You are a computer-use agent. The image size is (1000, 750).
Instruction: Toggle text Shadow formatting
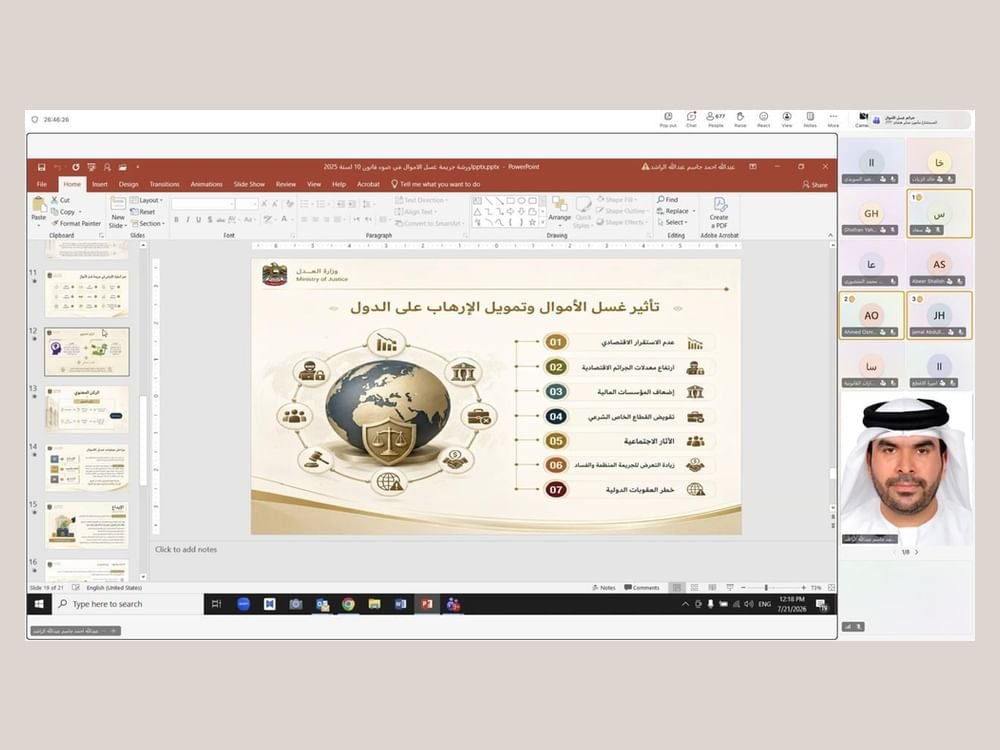pos(210,219)
